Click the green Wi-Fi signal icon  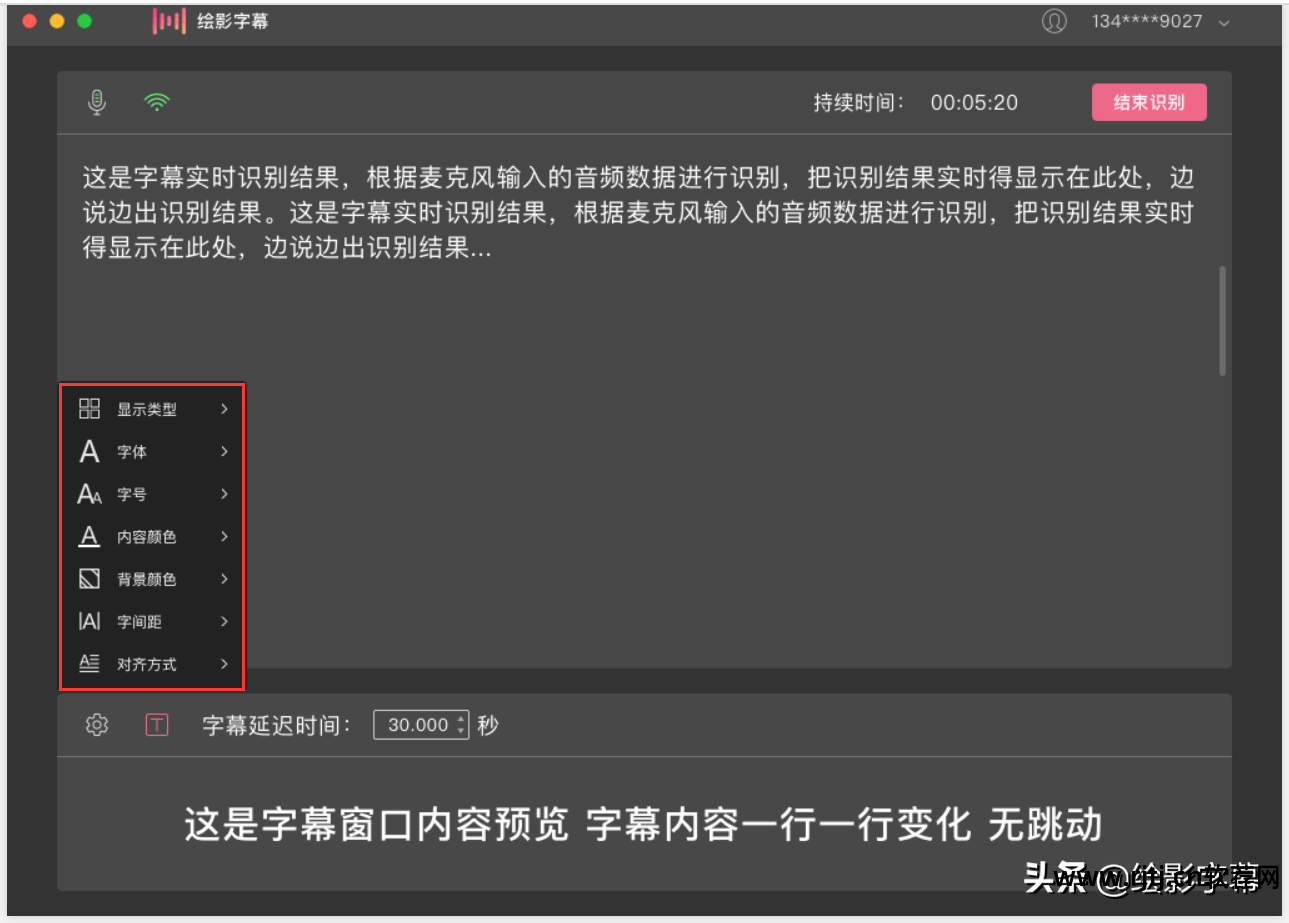point(156,102)
